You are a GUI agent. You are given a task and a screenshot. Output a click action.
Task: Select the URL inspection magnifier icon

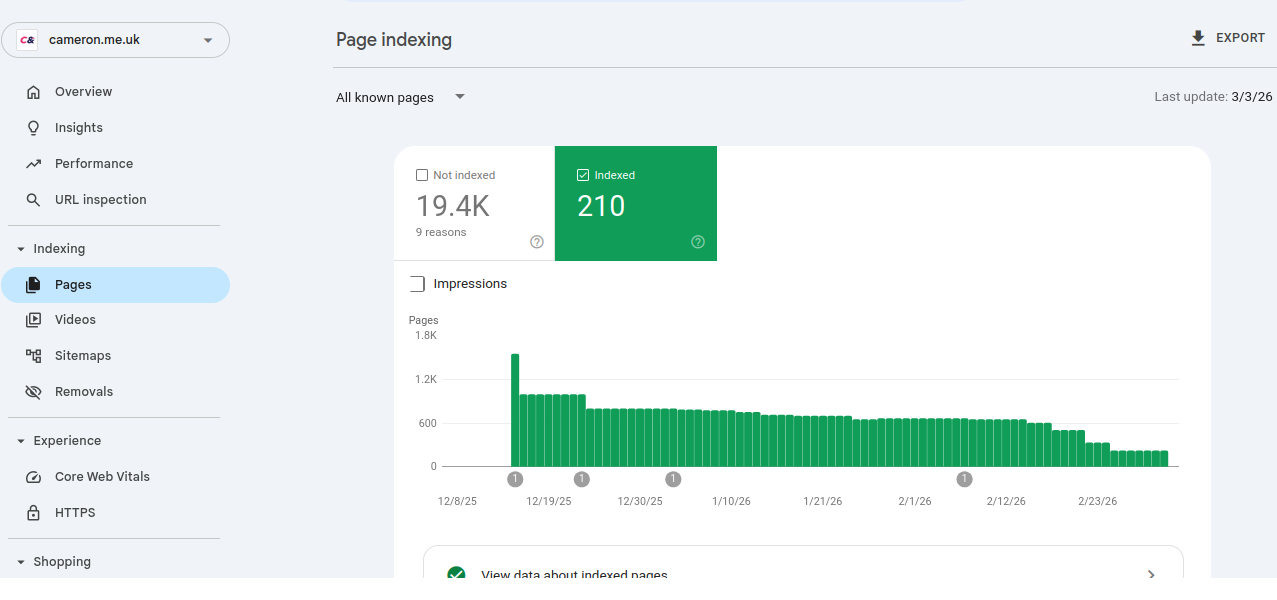coord(35,199)
